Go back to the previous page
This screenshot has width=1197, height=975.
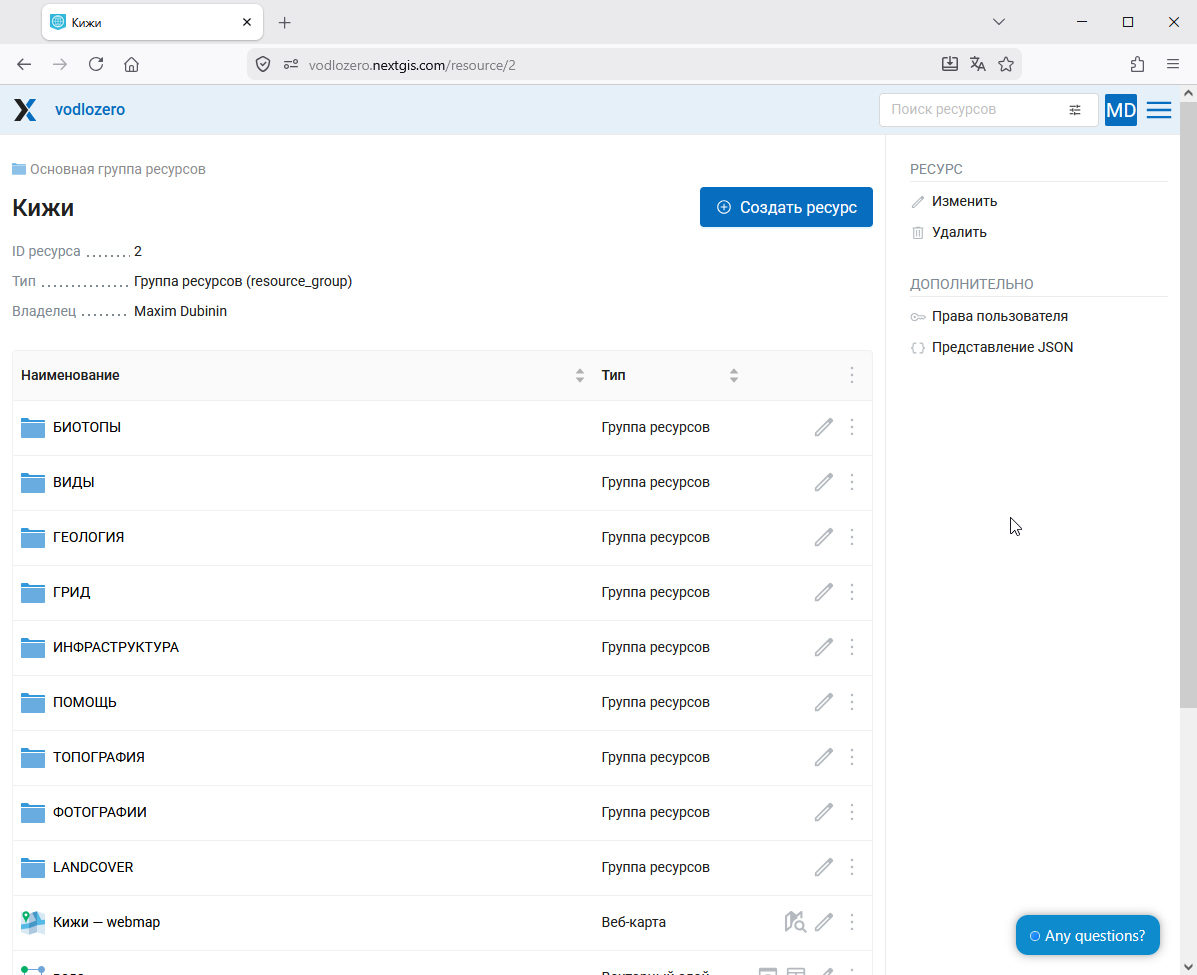click(x=24, y=65)
